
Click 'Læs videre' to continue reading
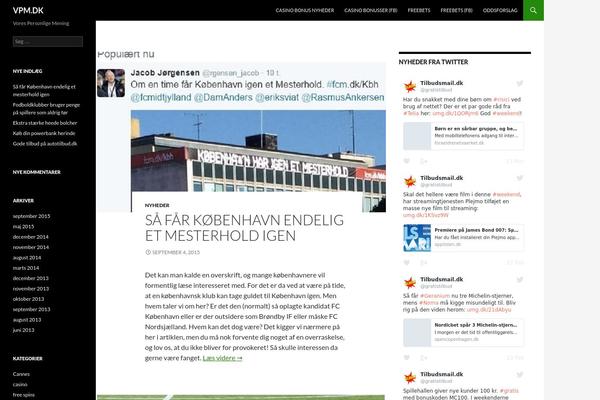point(222,358)
